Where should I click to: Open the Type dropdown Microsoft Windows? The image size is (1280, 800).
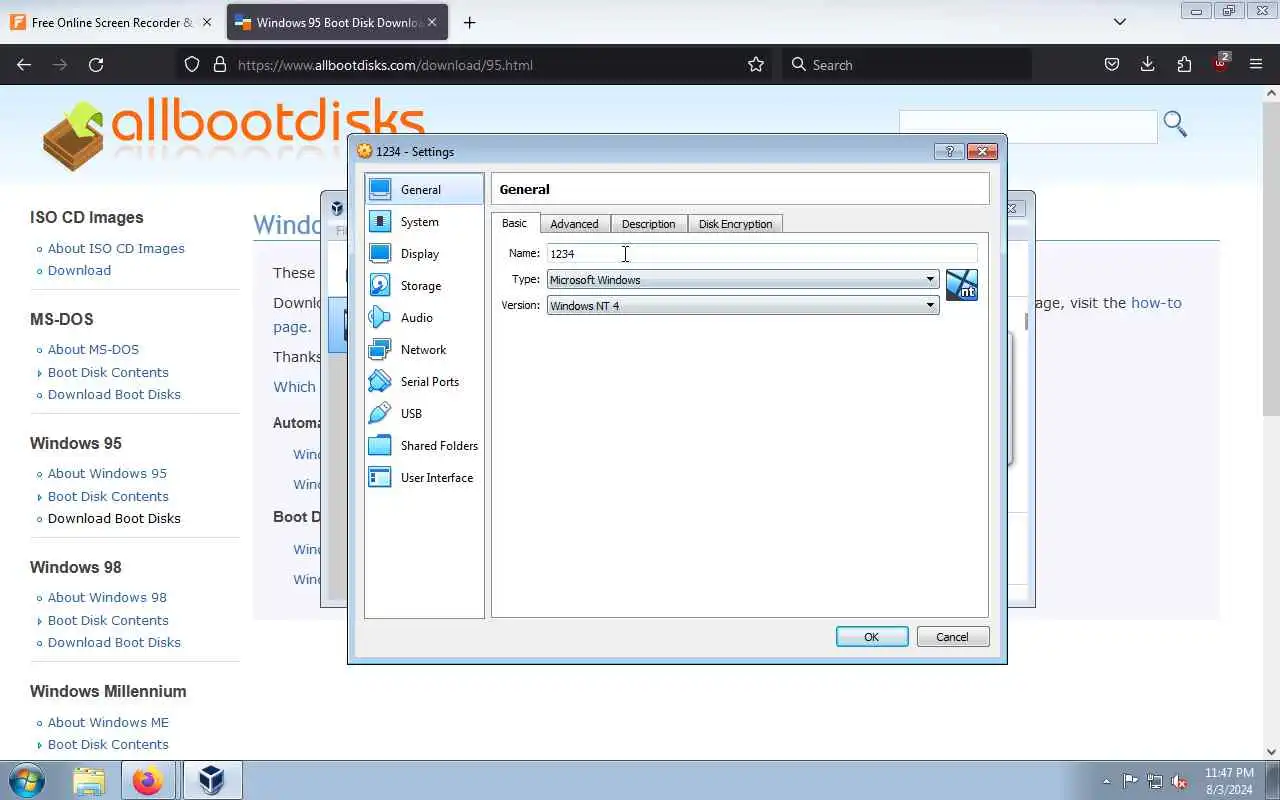pyautogui.click(x=742, y=279)
